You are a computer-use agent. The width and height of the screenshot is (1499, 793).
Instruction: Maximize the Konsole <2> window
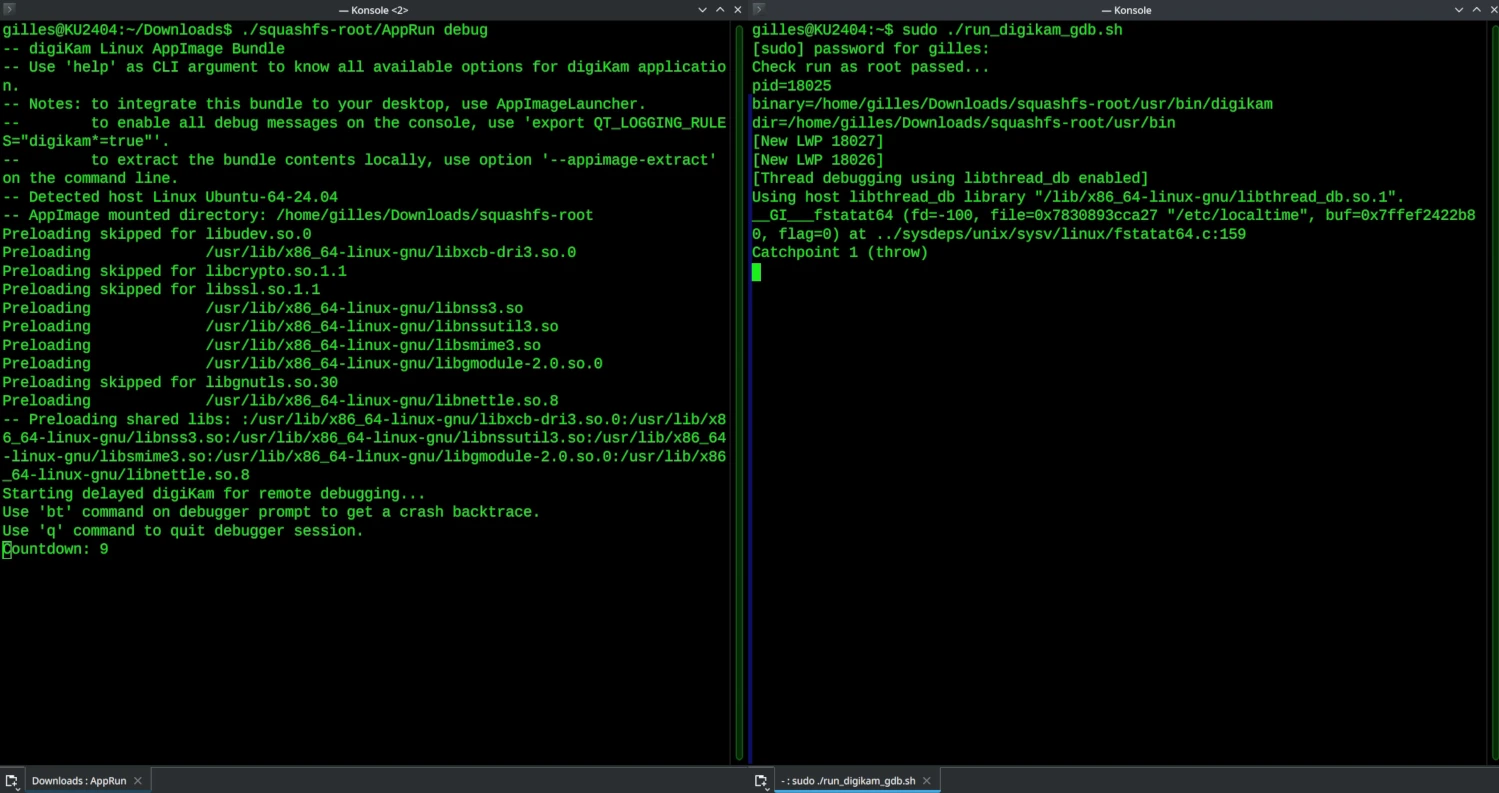pyautogui.click(x=720, y=9)
